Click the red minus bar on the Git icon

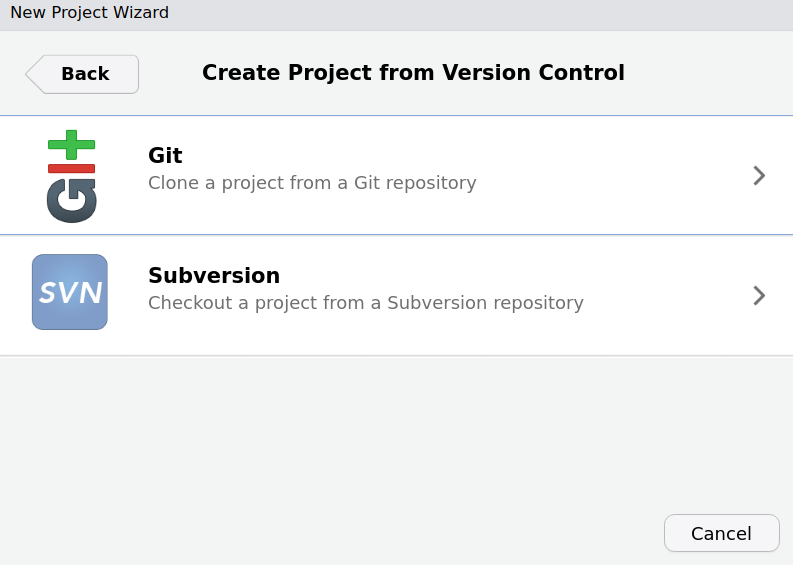(x=71, y=168)
